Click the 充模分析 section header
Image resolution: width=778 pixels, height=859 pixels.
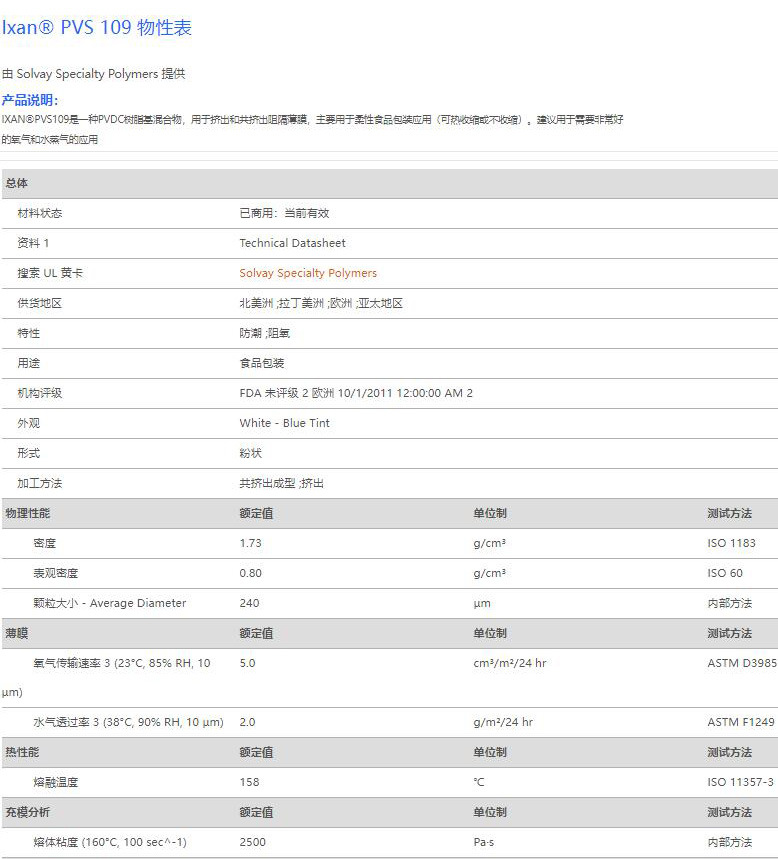27,812
